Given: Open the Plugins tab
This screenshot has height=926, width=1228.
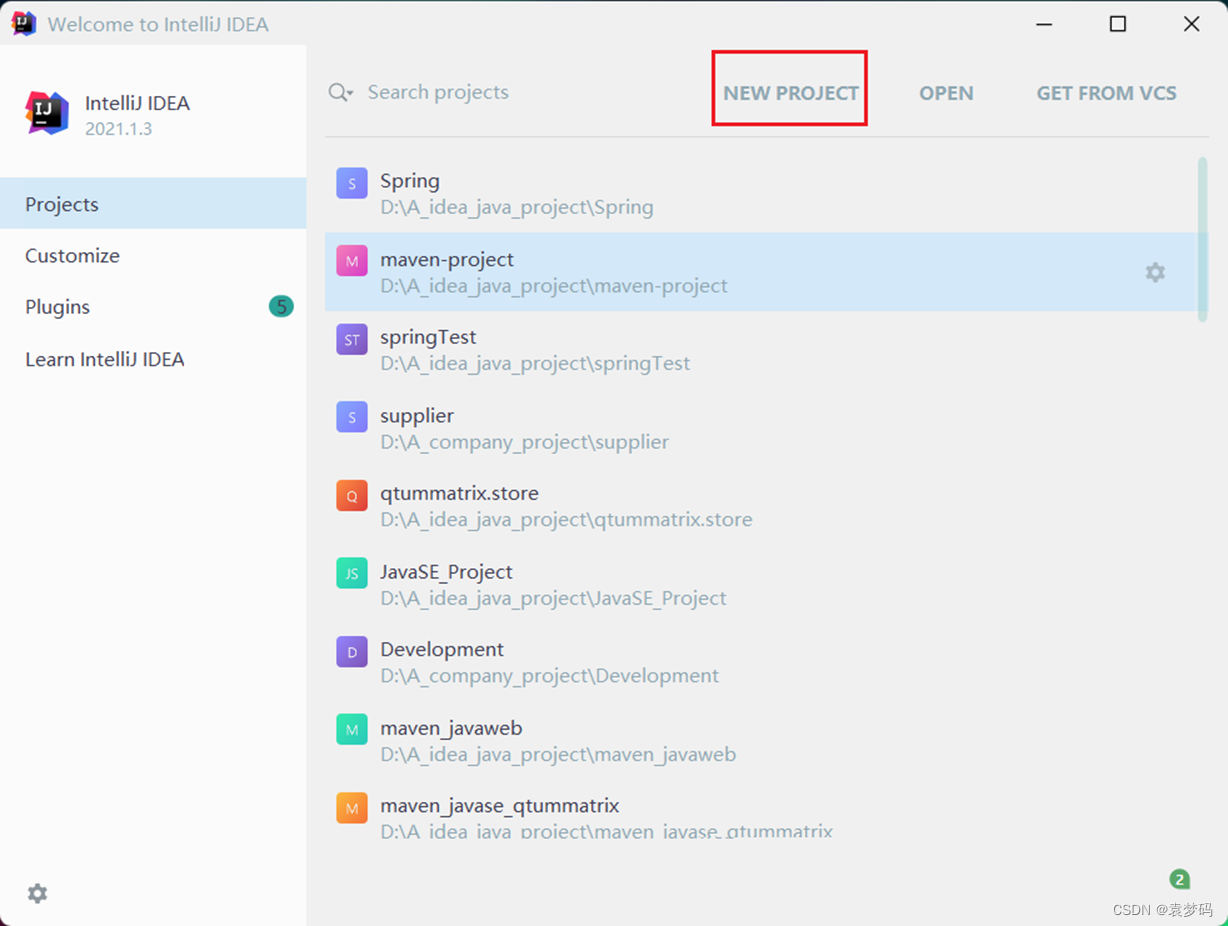Looking at the screenshot, I should [x=153, y=307].
